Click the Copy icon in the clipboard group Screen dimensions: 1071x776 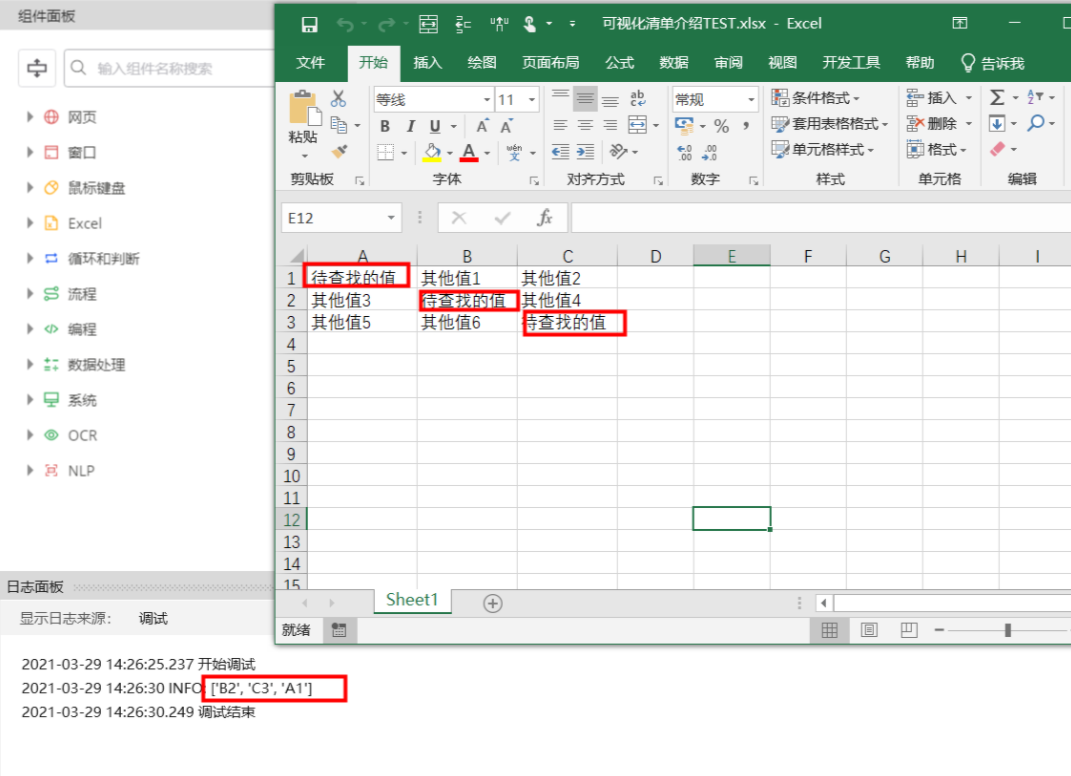coord(339,124)
